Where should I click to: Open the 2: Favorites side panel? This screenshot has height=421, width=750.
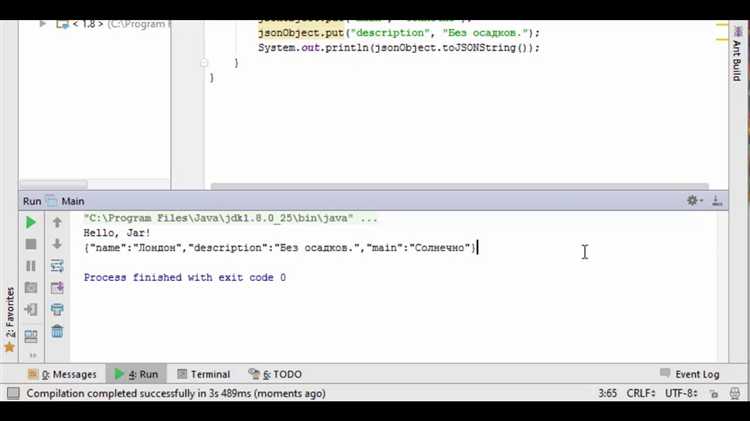[10, 319]
